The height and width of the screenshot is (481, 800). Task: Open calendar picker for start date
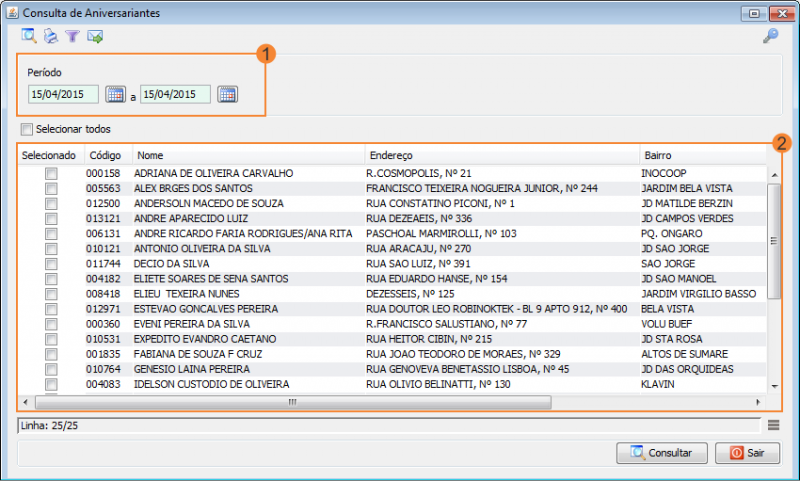click(115, 94)
